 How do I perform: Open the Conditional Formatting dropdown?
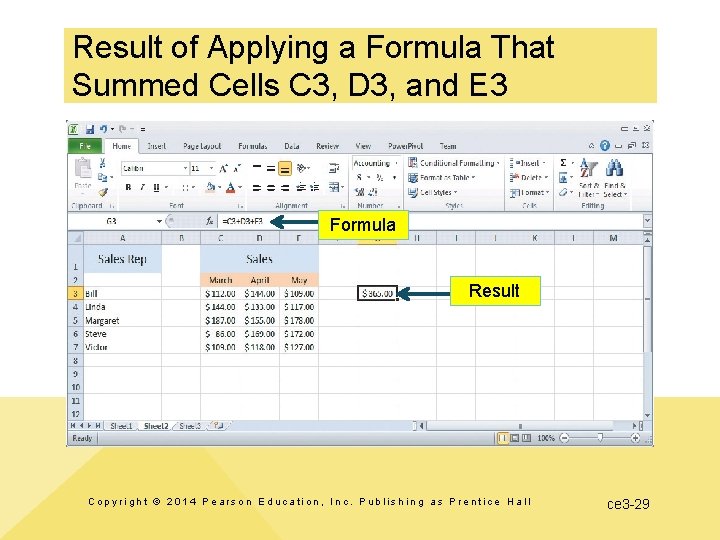[x=454, y=163]
